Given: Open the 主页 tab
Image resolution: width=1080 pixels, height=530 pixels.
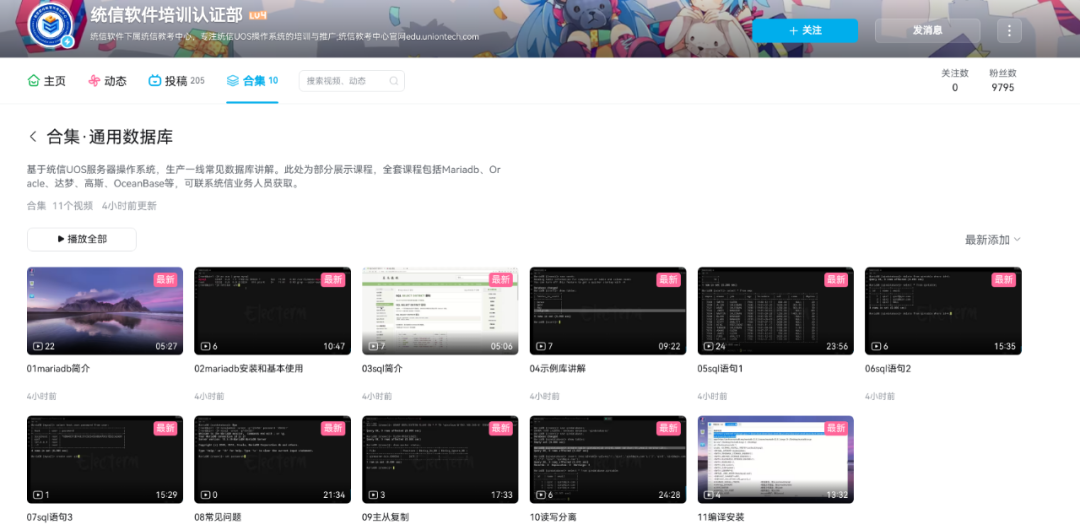Looking at the screenshot, I should click(46, 81).
